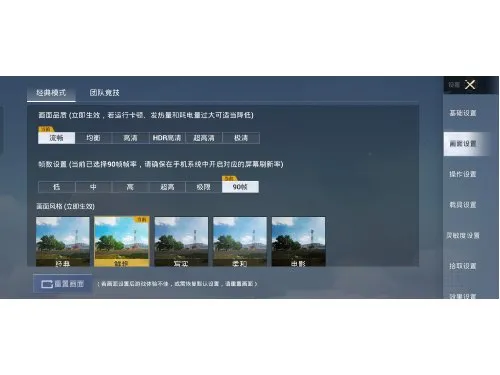This screenshot has width=500, height=375.
Task: Open 基础设置 in the sidebar
Action: 463,113
